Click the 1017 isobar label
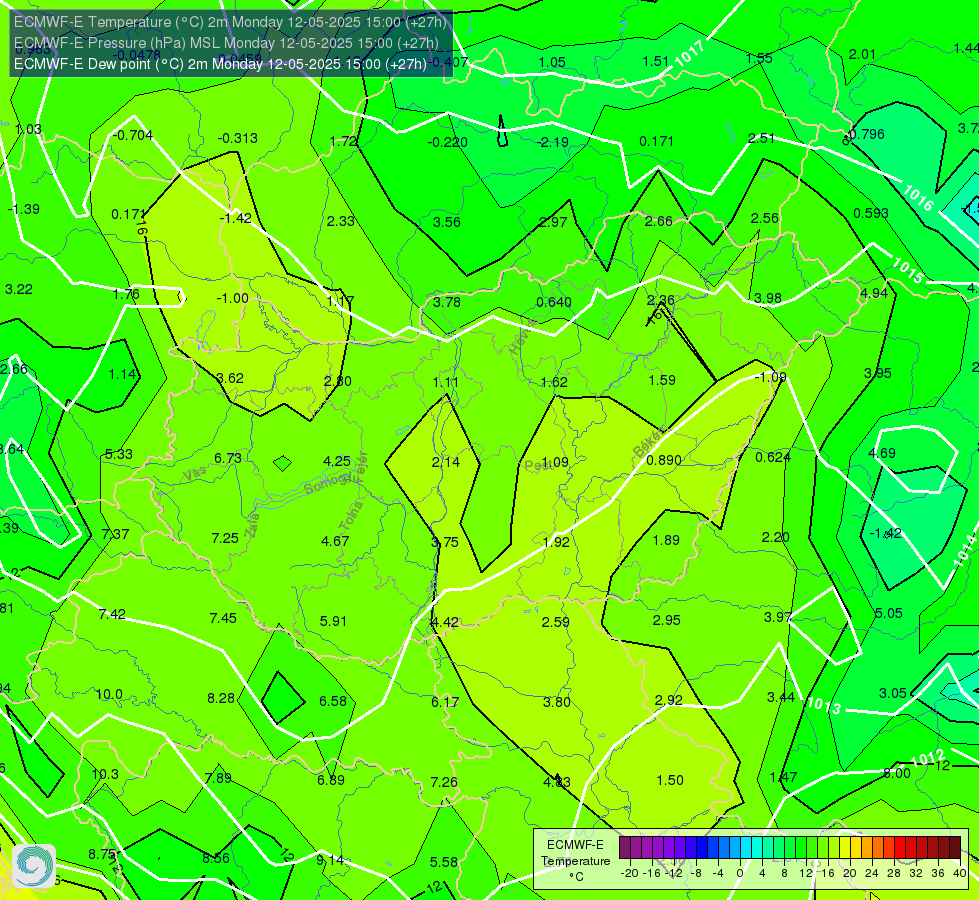 click(691, 52)
